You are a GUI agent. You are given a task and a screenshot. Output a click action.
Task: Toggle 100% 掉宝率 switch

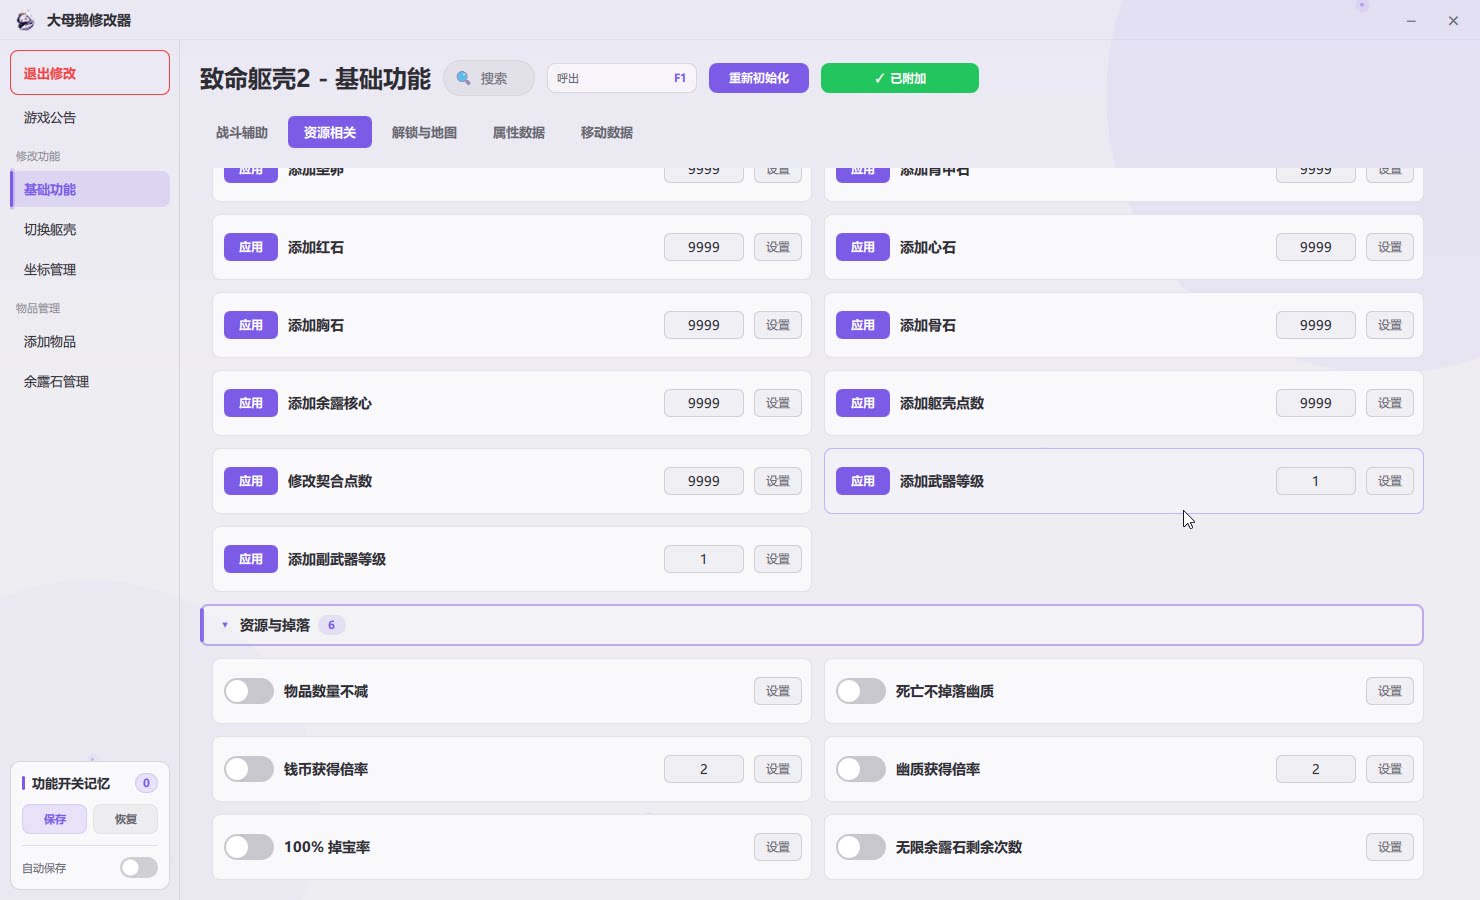pos(249,847)
